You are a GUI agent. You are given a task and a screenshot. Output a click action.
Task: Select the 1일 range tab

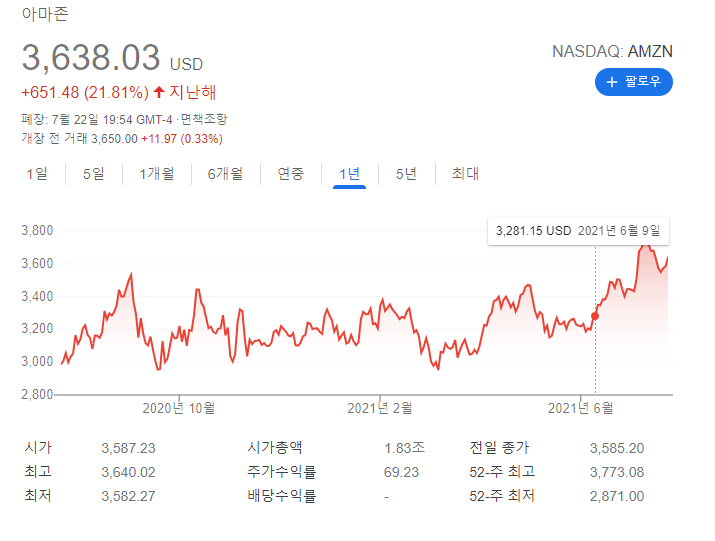[x=37, y=174]
